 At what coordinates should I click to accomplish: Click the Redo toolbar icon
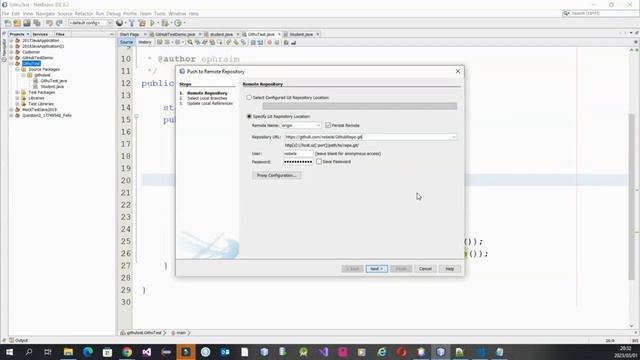click(59, 23)
